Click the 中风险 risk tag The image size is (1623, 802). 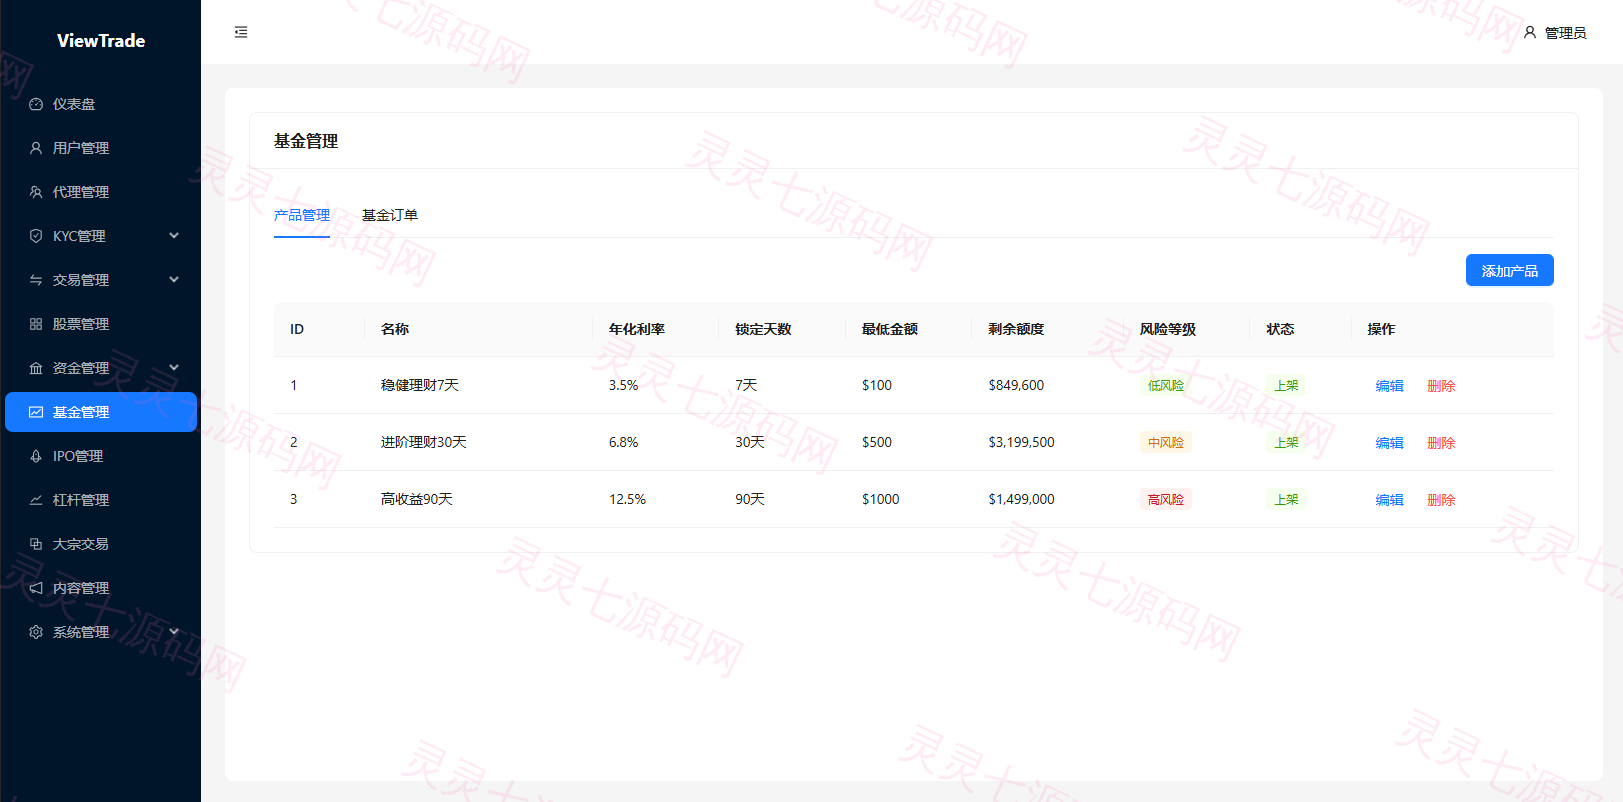click(x=1166, y=443)
